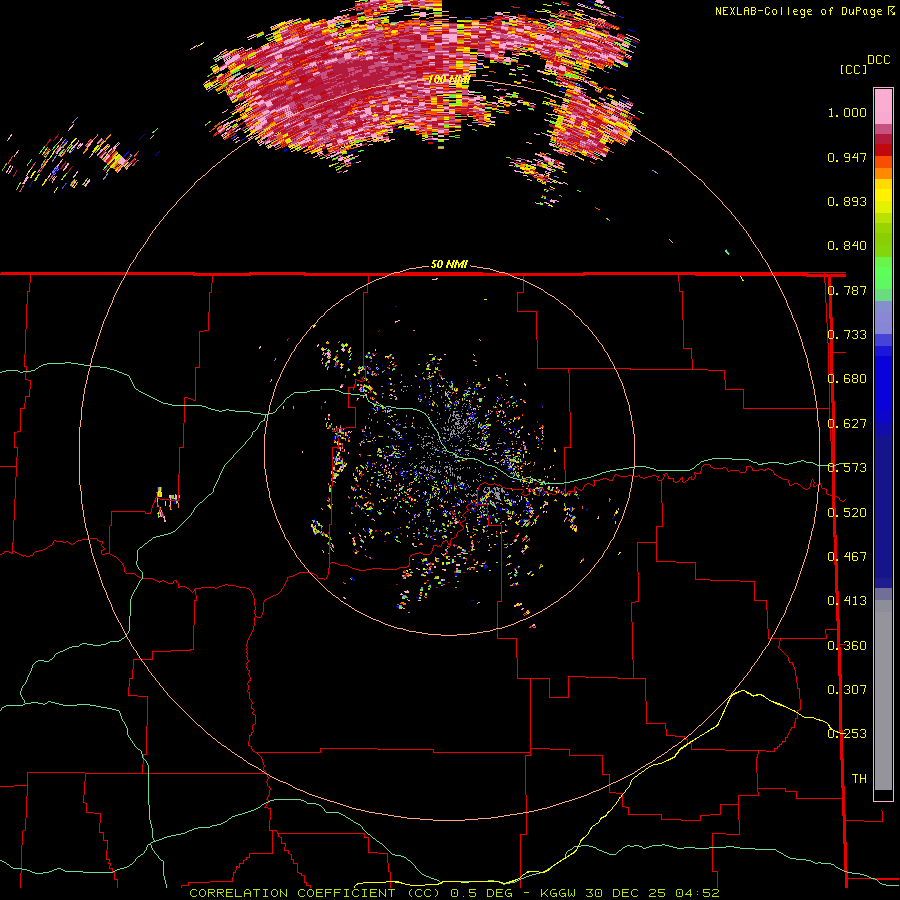900x900 pixels.
Task: Click the 0.573 color scale label
Action: pos(847,468)
